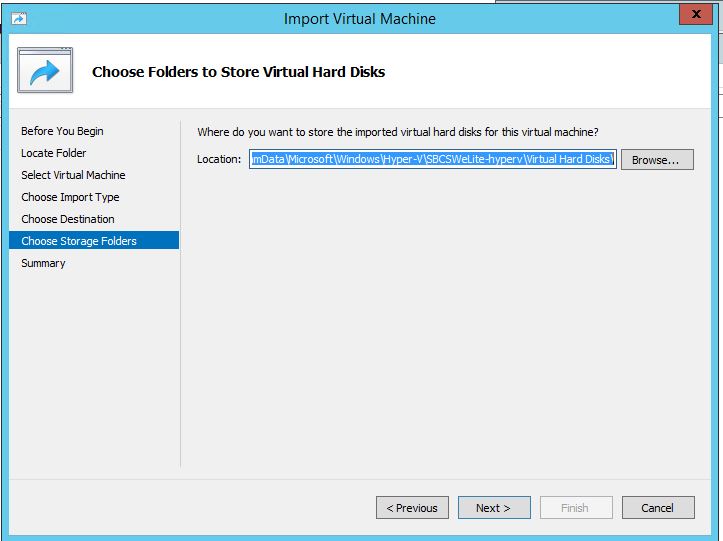
Task: Proceed using the Next button
Action: pos(493,508)
